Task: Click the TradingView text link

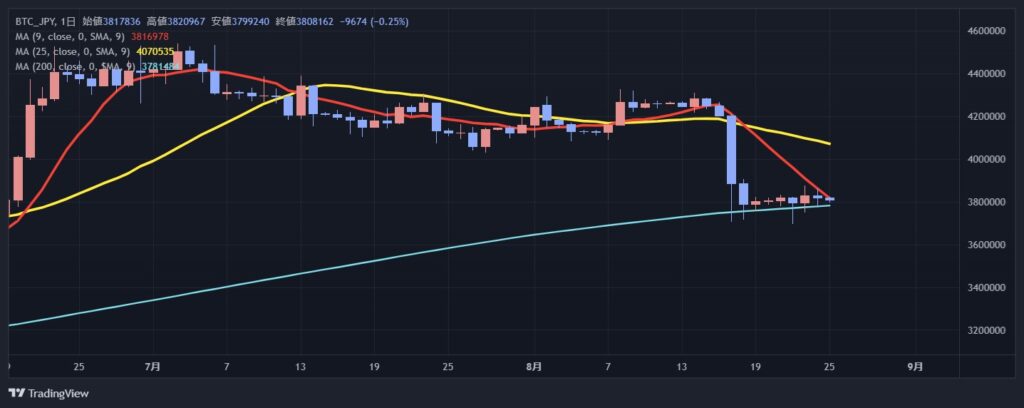Action: pyautogui.click(x=58, y=393)
